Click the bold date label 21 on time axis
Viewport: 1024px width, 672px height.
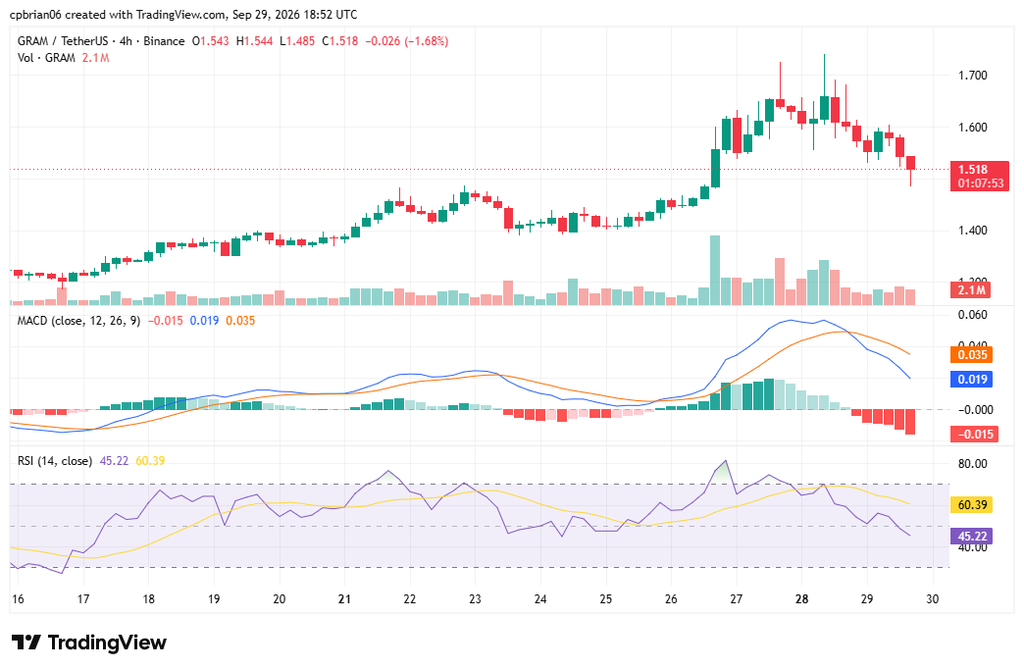coord(344,600)
